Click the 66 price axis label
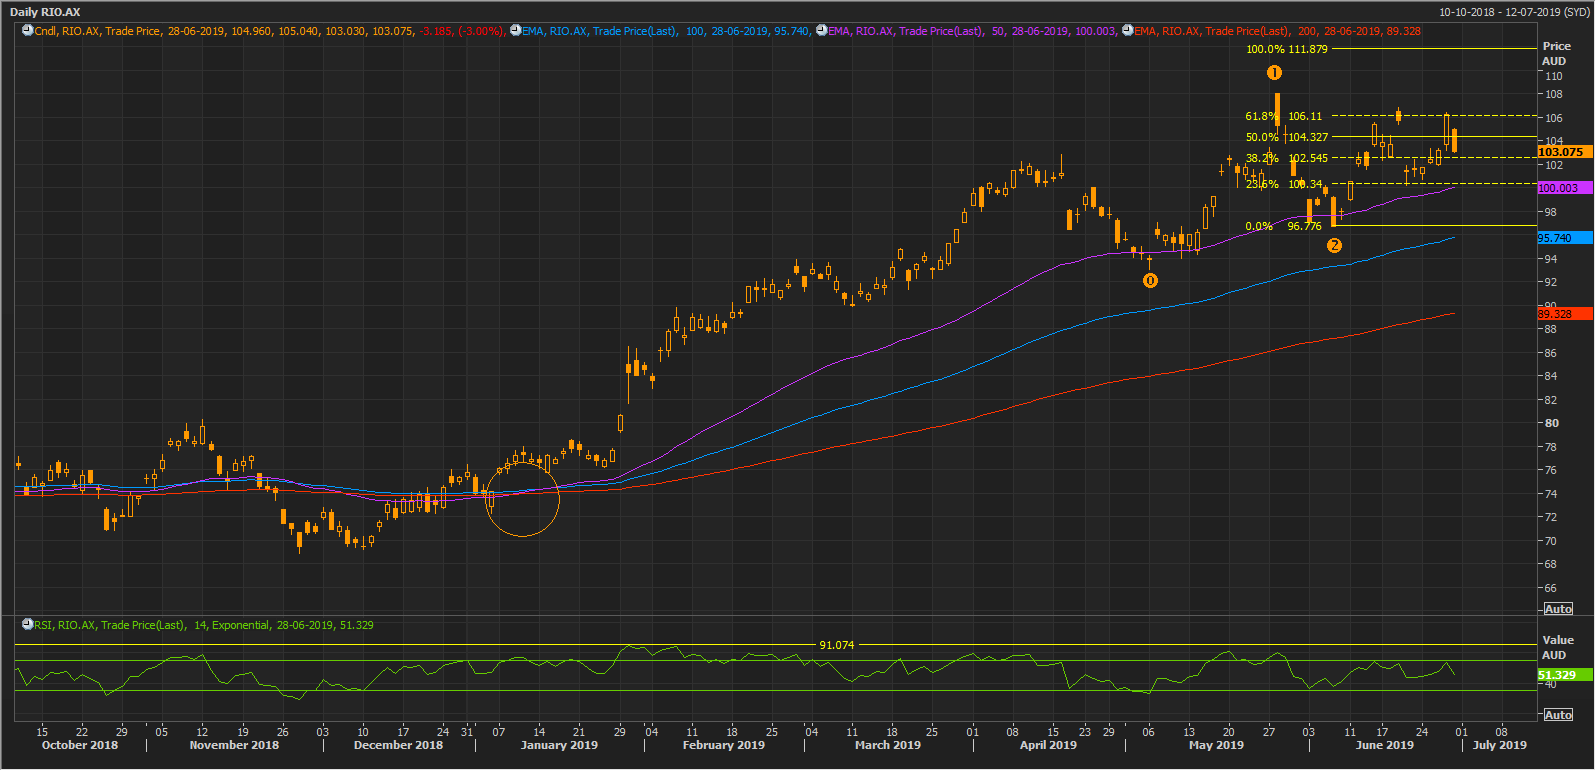1596x771 pixels. (1551, 588)
